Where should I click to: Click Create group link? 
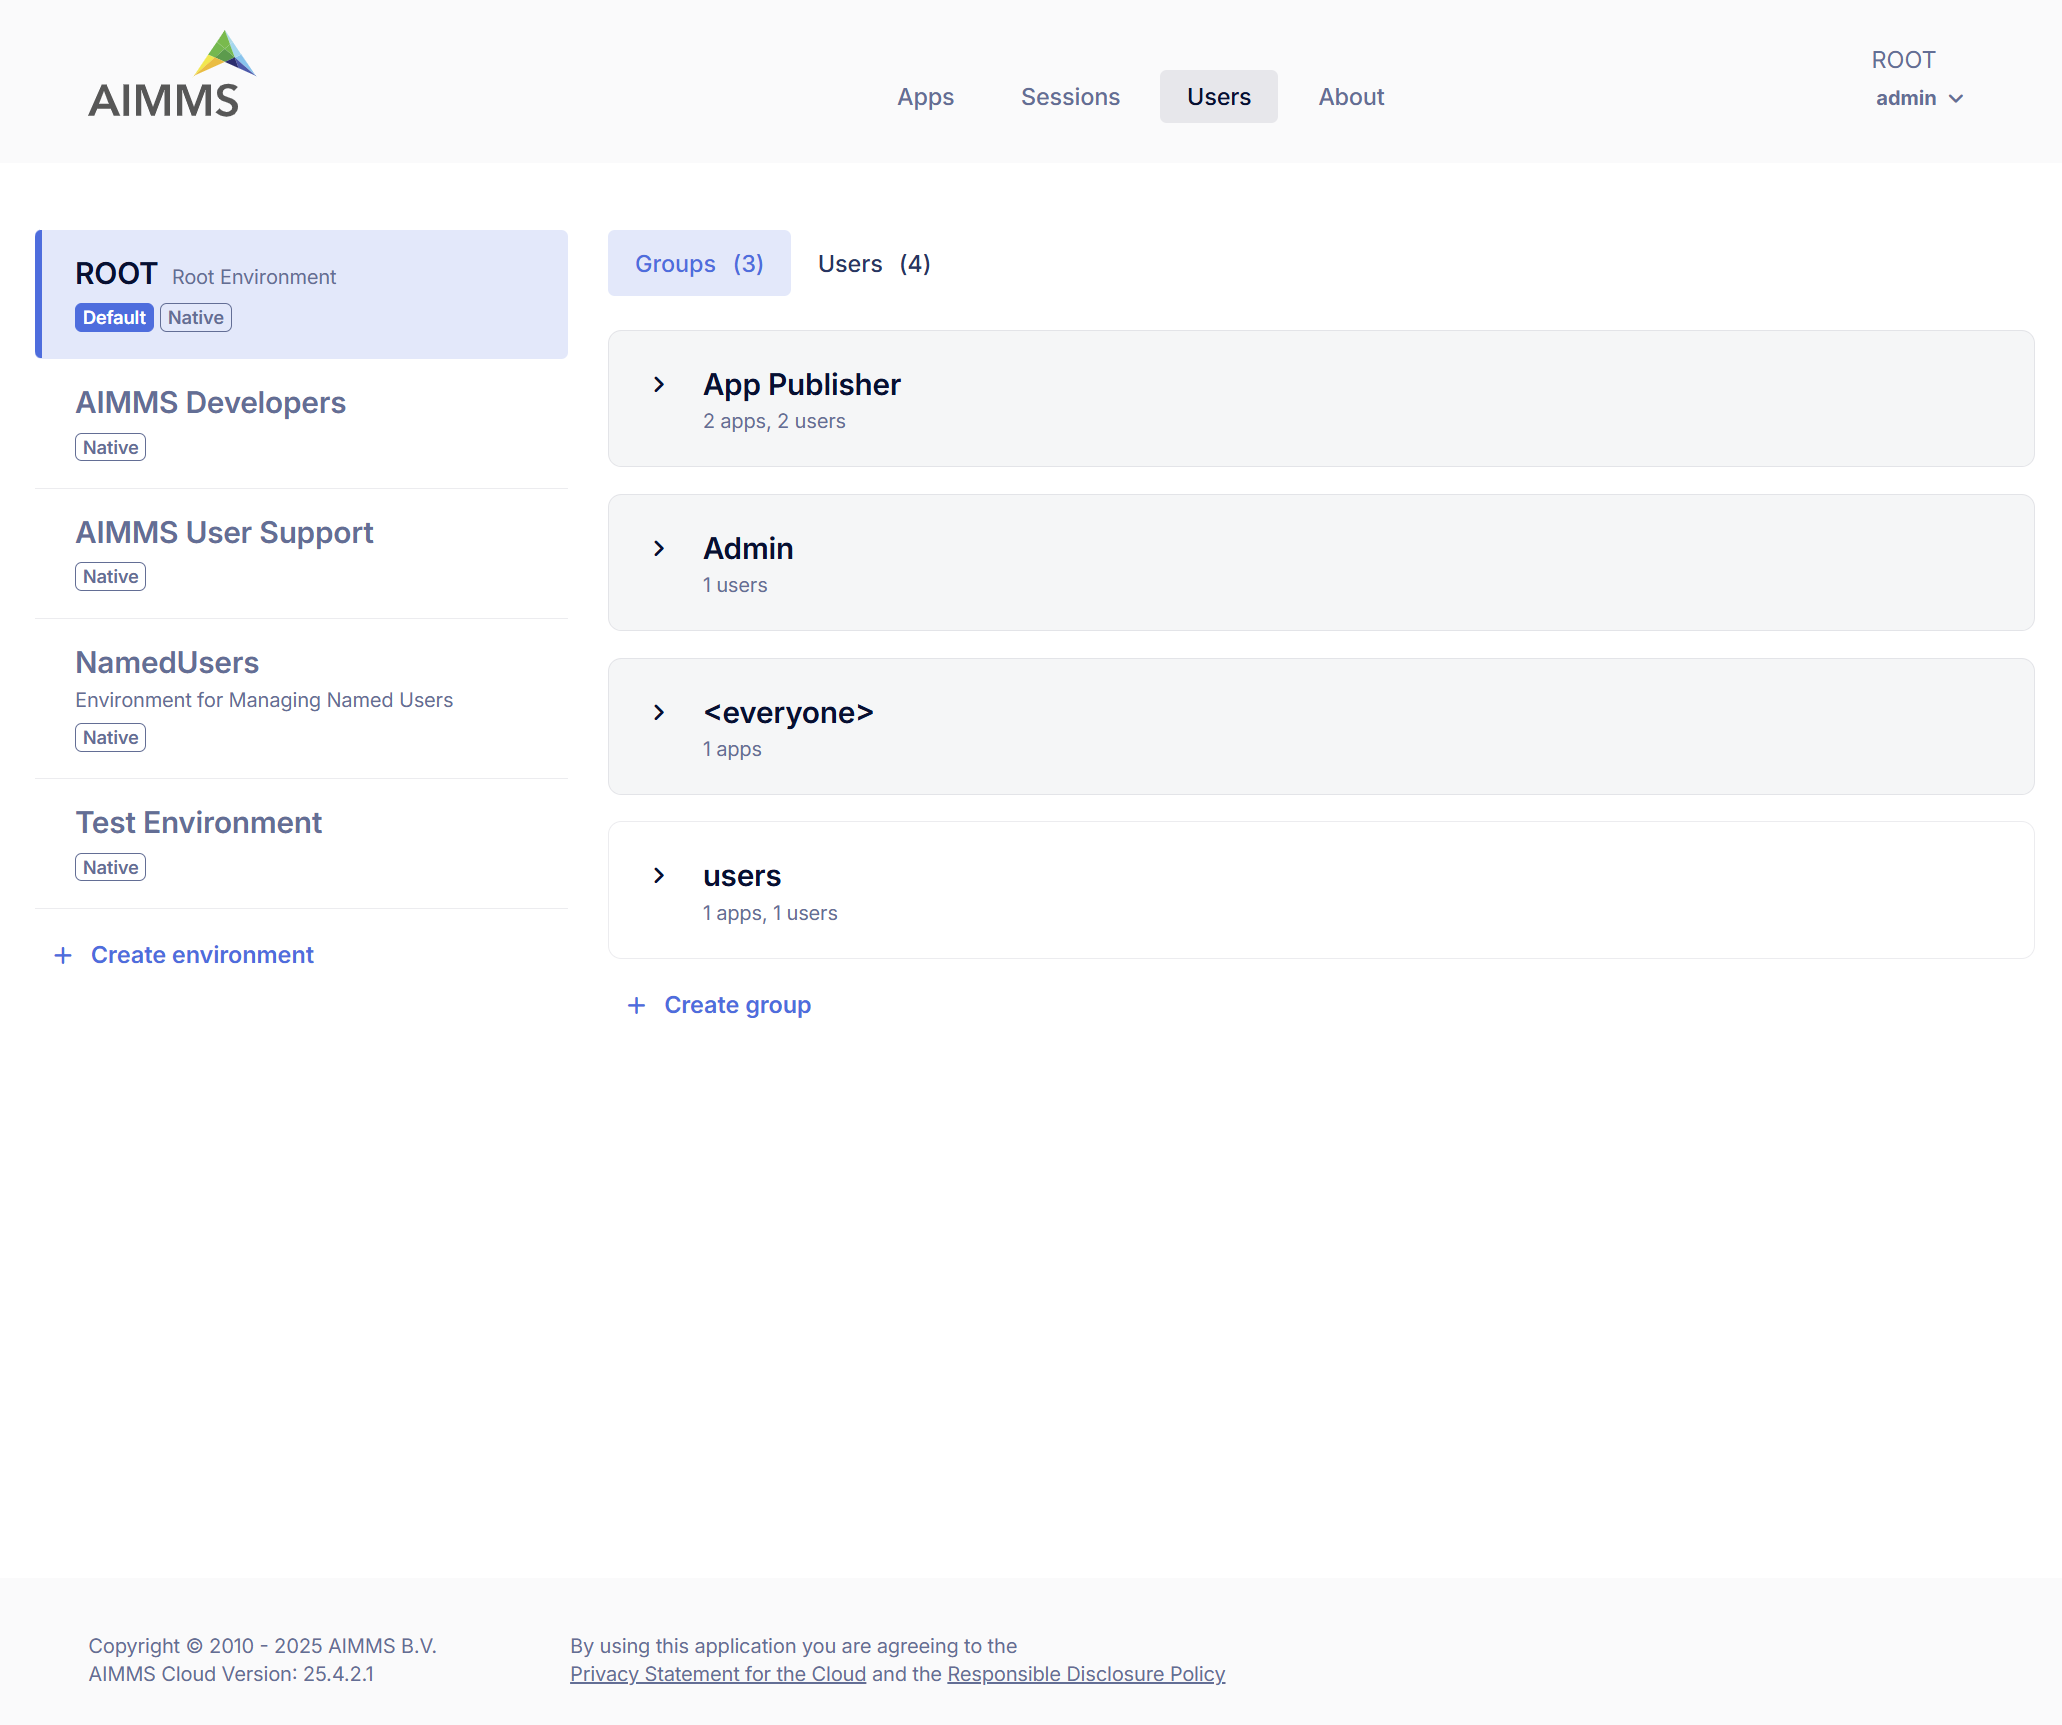[738, 1006]
